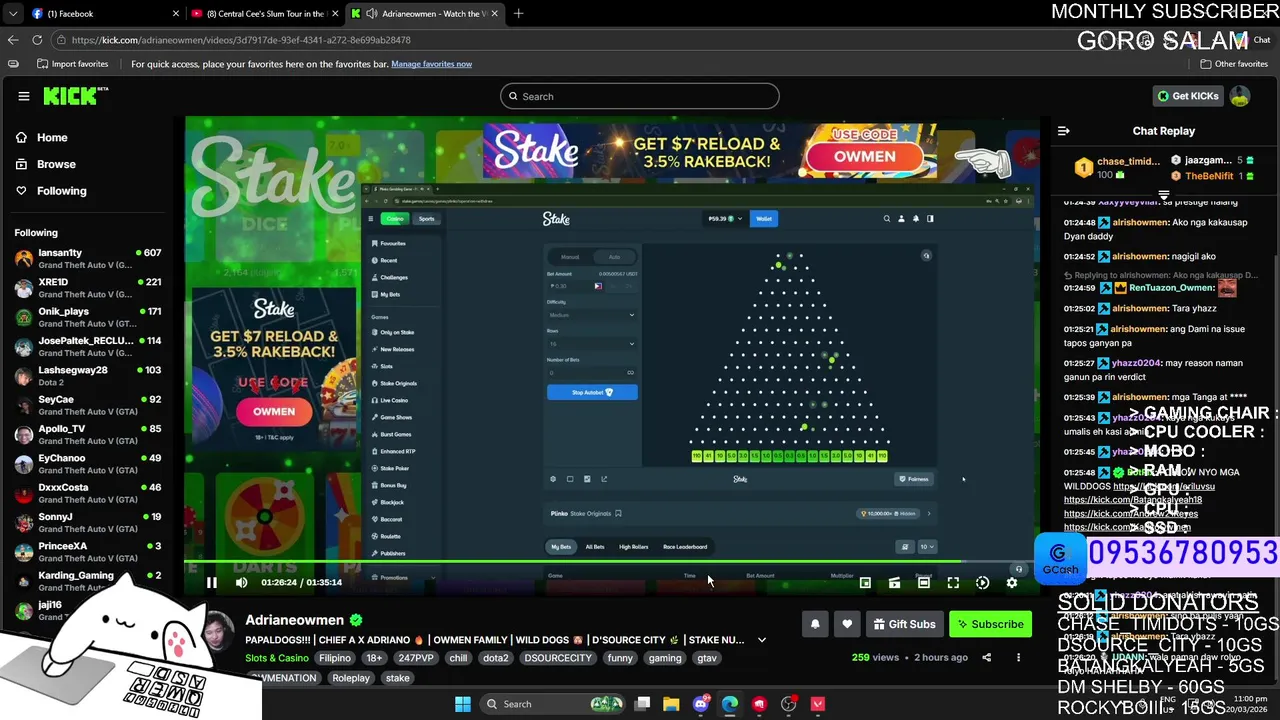The image size is (1280, 720).
Task: Open video player settings gear
Action: 1012,583
